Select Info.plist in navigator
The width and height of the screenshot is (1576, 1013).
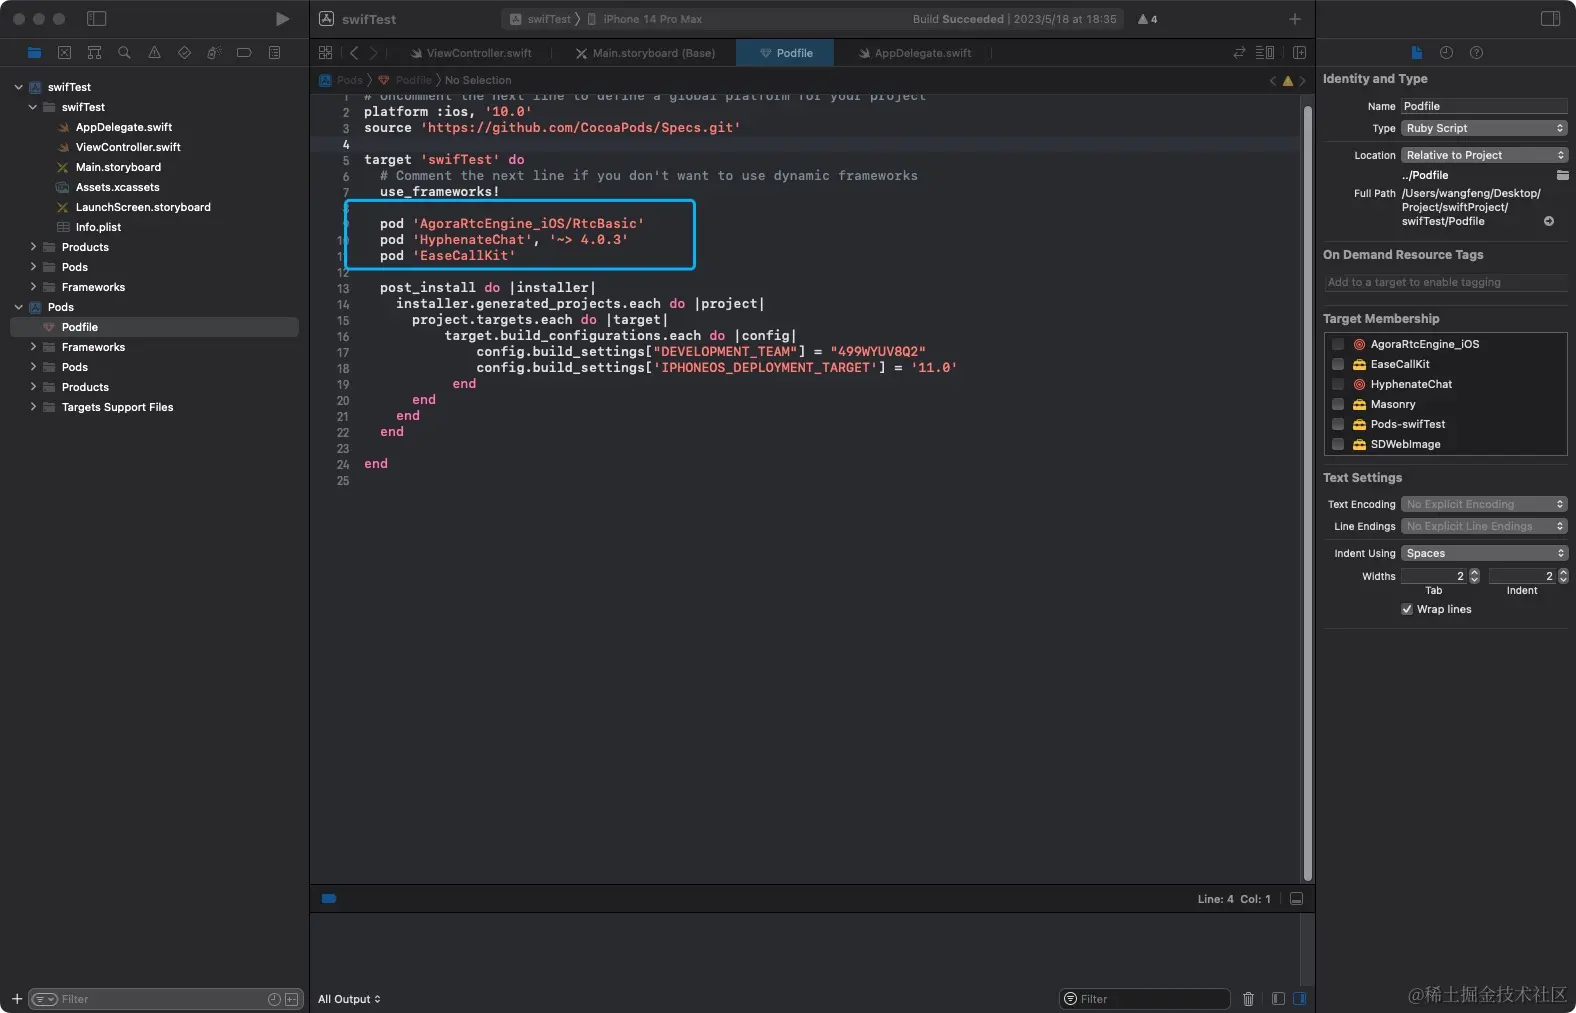click(98, 227)
